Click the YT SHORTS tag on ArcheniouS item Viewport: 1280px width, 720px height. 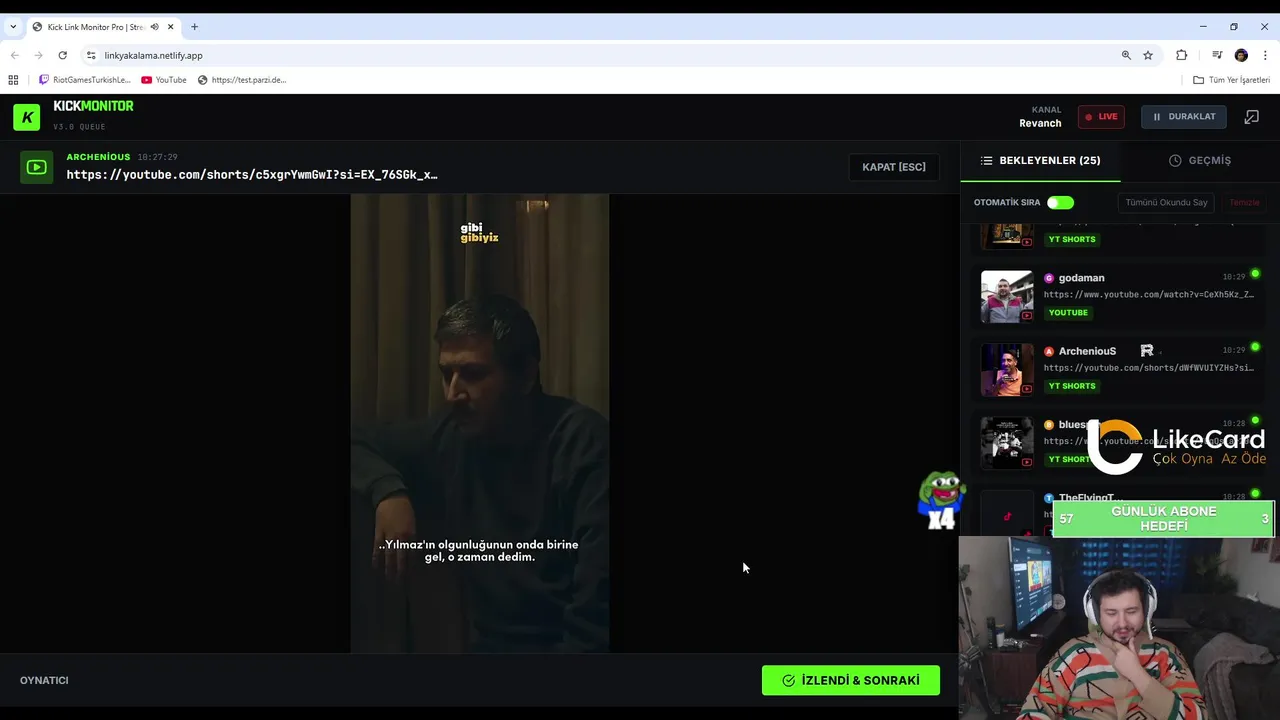[x=1072, y=386]
